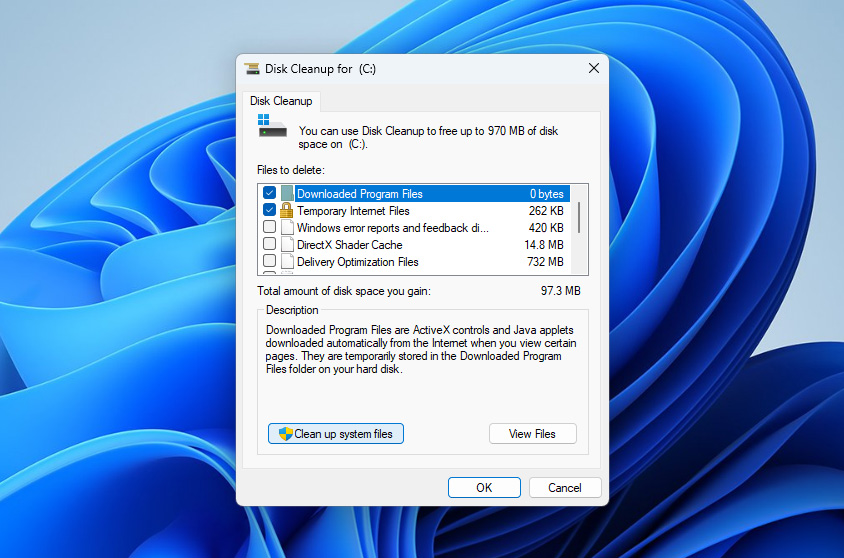Select the Disk Cleanup tab
Viewport: 844px width, 558px height.
(281, 101)
